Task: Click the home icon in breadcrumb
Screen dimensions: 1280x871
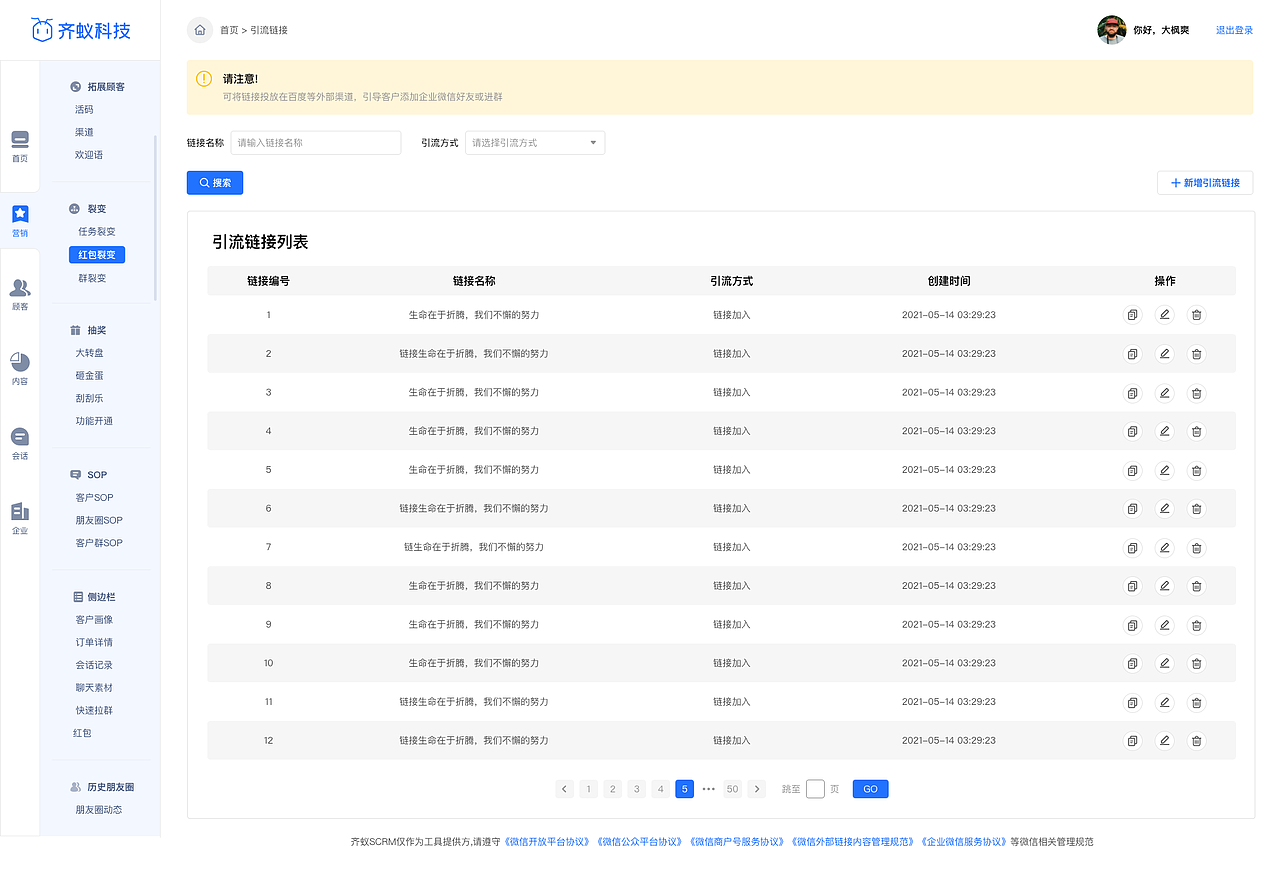Action: click(x=200, y=30)
